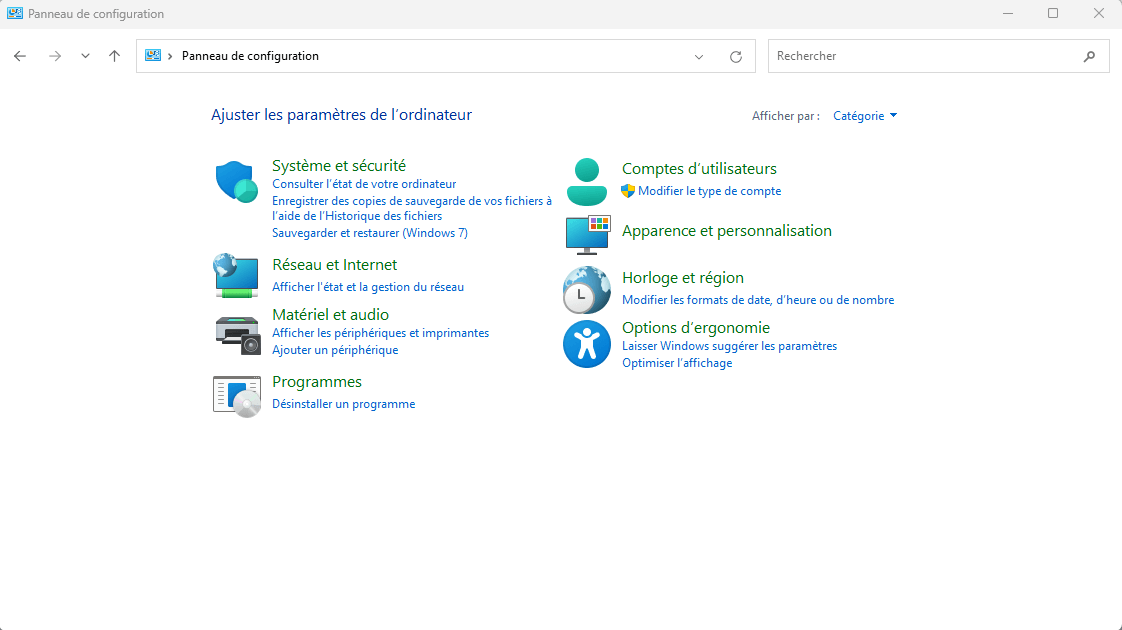Image resolution: width=1122 pixels, height=630 pixels.
Task: Click the Comptes d'utilisateurs icon
Action: click(587, 179)
